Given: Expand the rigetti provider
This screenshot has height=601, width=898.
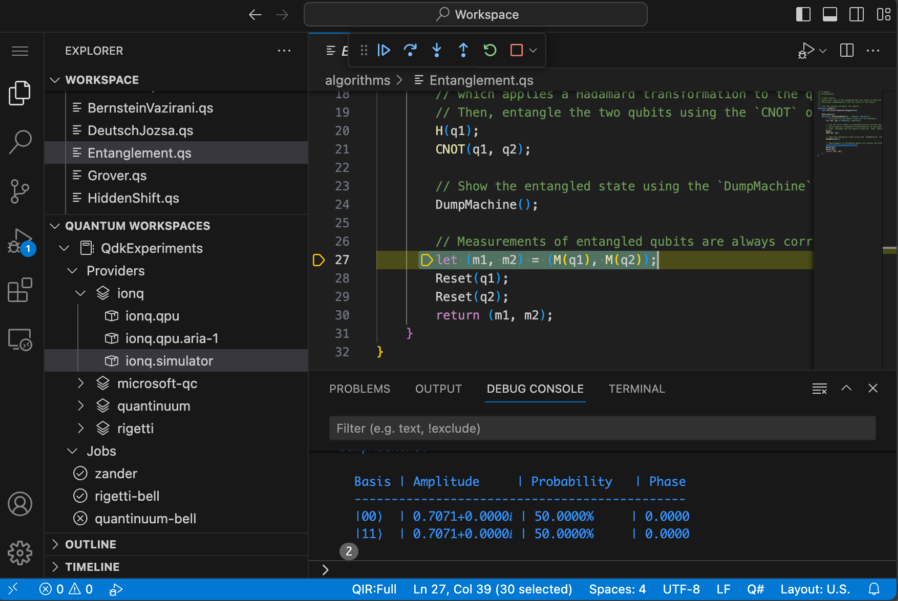Looking at the screenshot, I should pos(81,429).
